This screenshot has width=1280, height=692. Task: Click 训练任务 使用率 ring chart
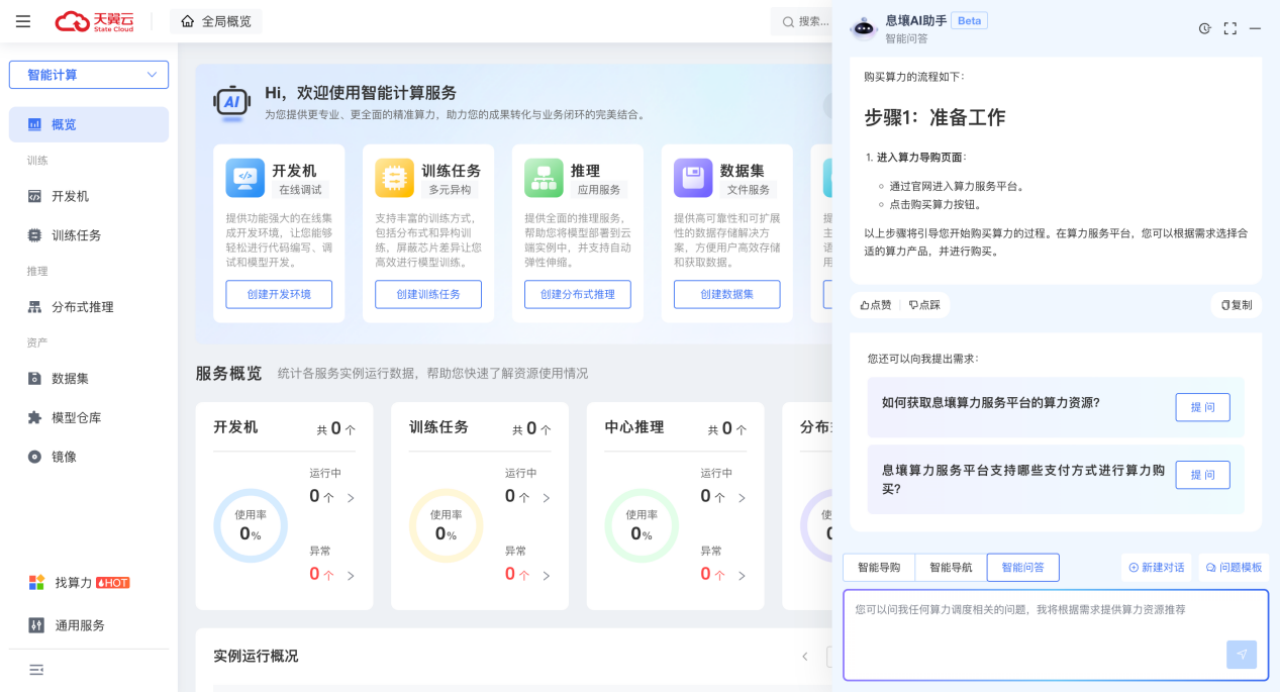446,526
